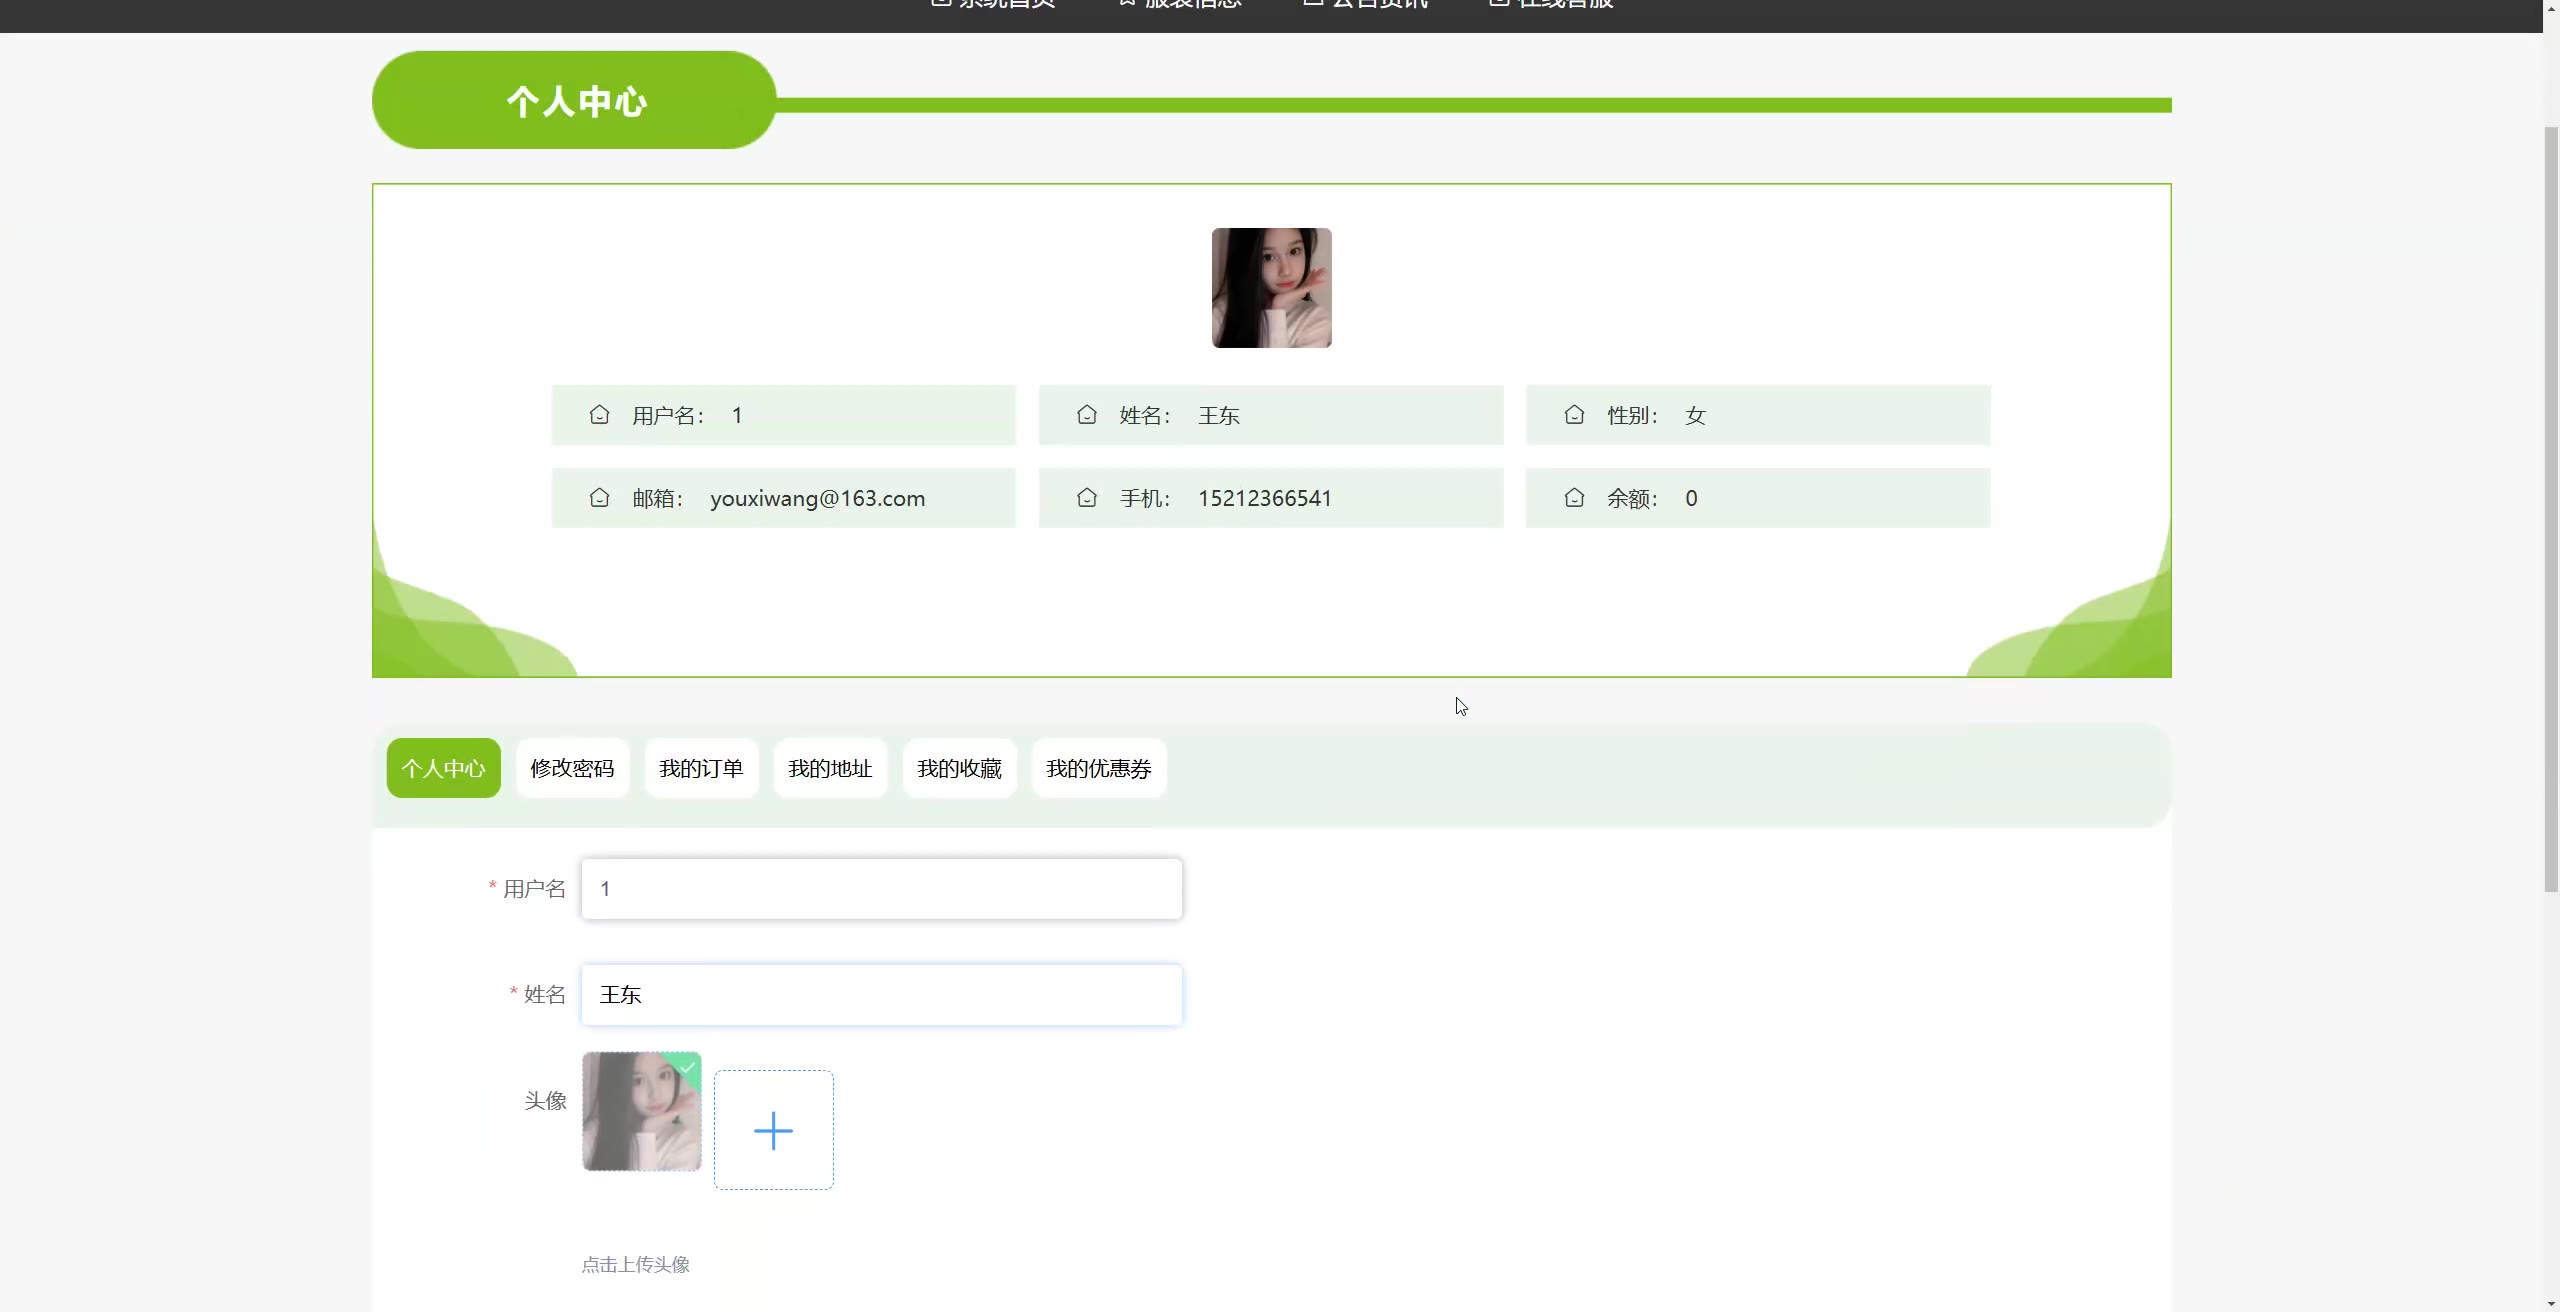This screenshot has height=1312, width=2560.
Task: Click the house icon beside 性别 field
Action: [1574, 415]
